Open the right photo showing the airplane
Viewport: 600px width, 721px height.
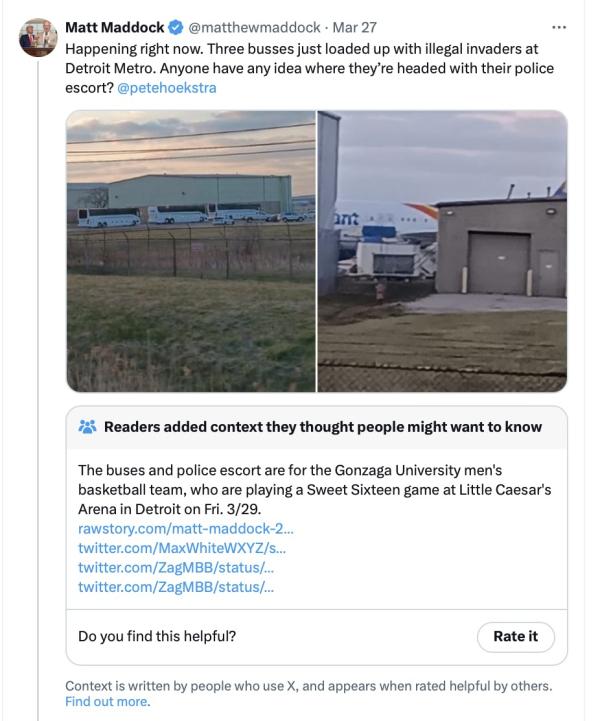442,251
